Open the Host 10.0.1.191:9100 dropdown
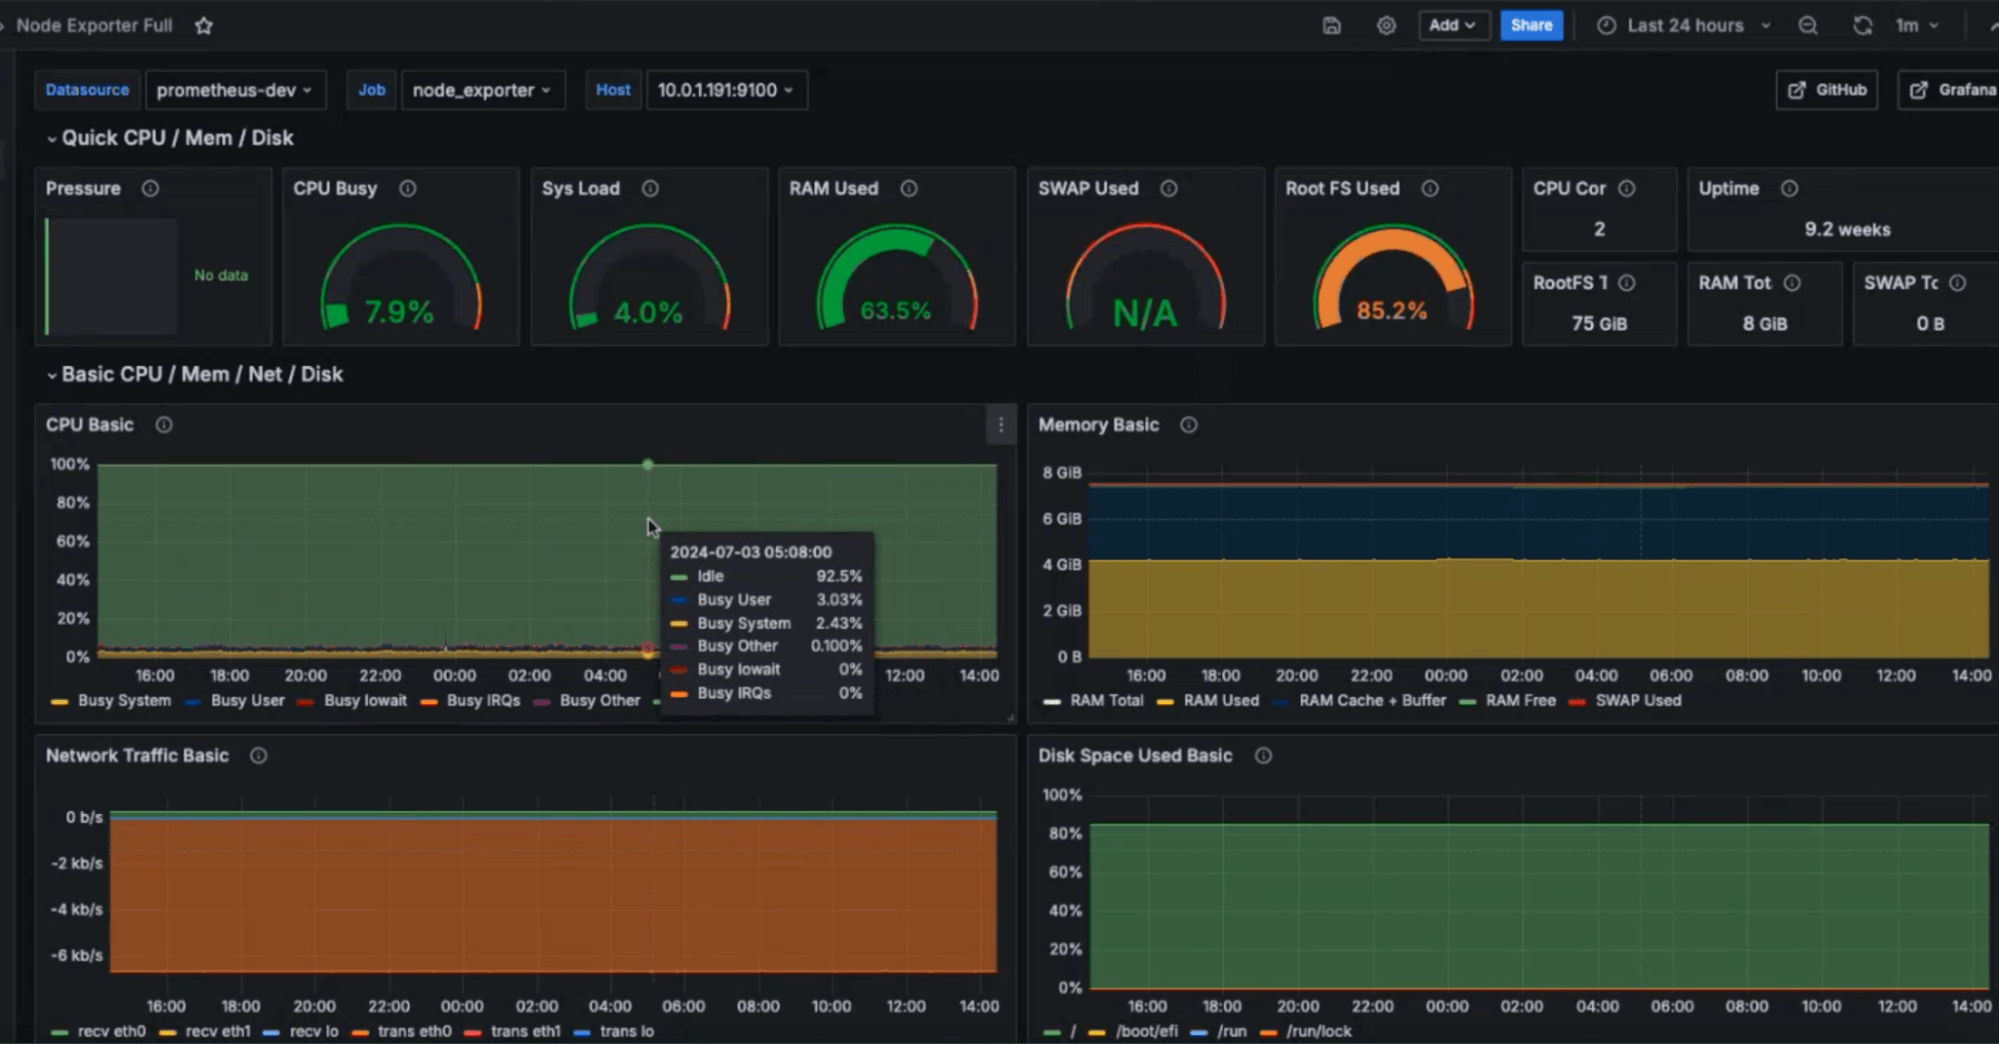Image resolution: width=1999 pixels, height=1045 pixels. click(726, 90)
